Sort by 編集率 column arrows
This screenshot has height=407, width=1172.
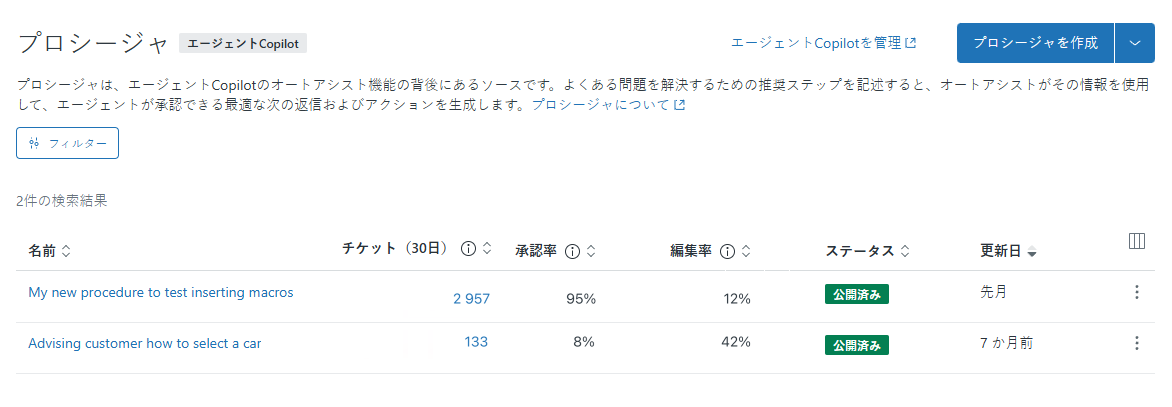746,251
